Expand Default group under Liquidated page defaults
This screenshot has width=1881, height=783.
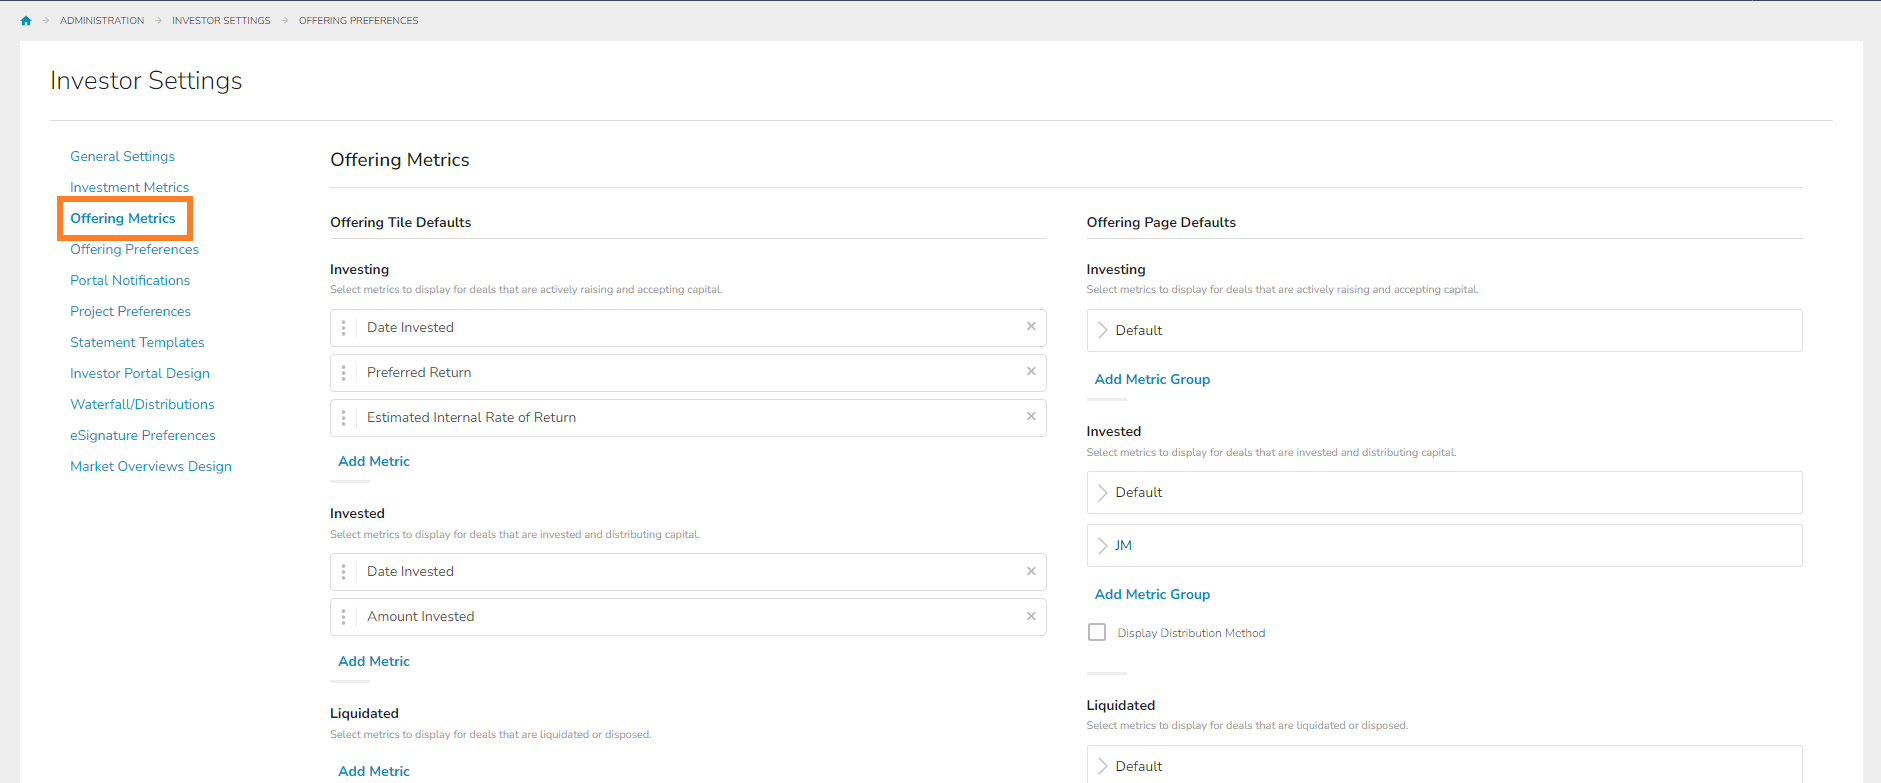(x=1103, y=766)
